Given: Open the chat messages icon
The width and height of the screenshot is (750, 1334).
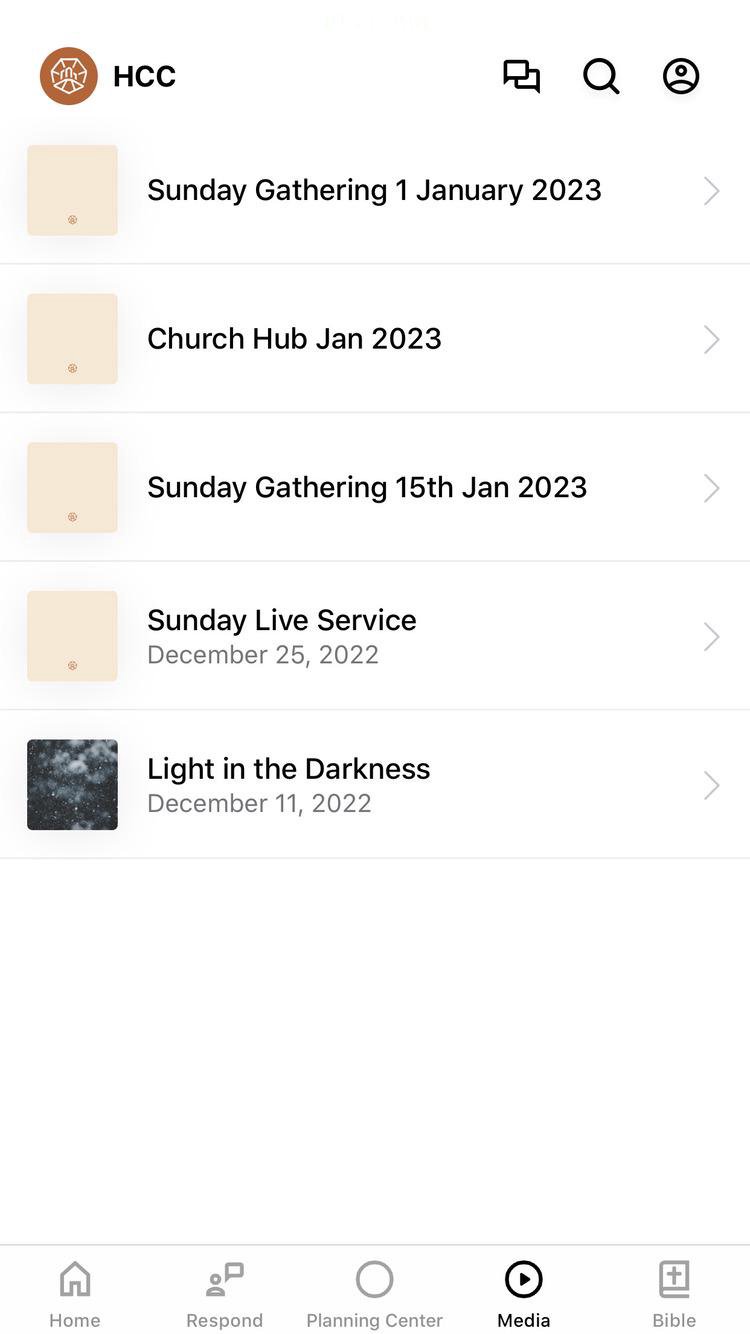Looking at the screenshot, I should tap(521, 76).
